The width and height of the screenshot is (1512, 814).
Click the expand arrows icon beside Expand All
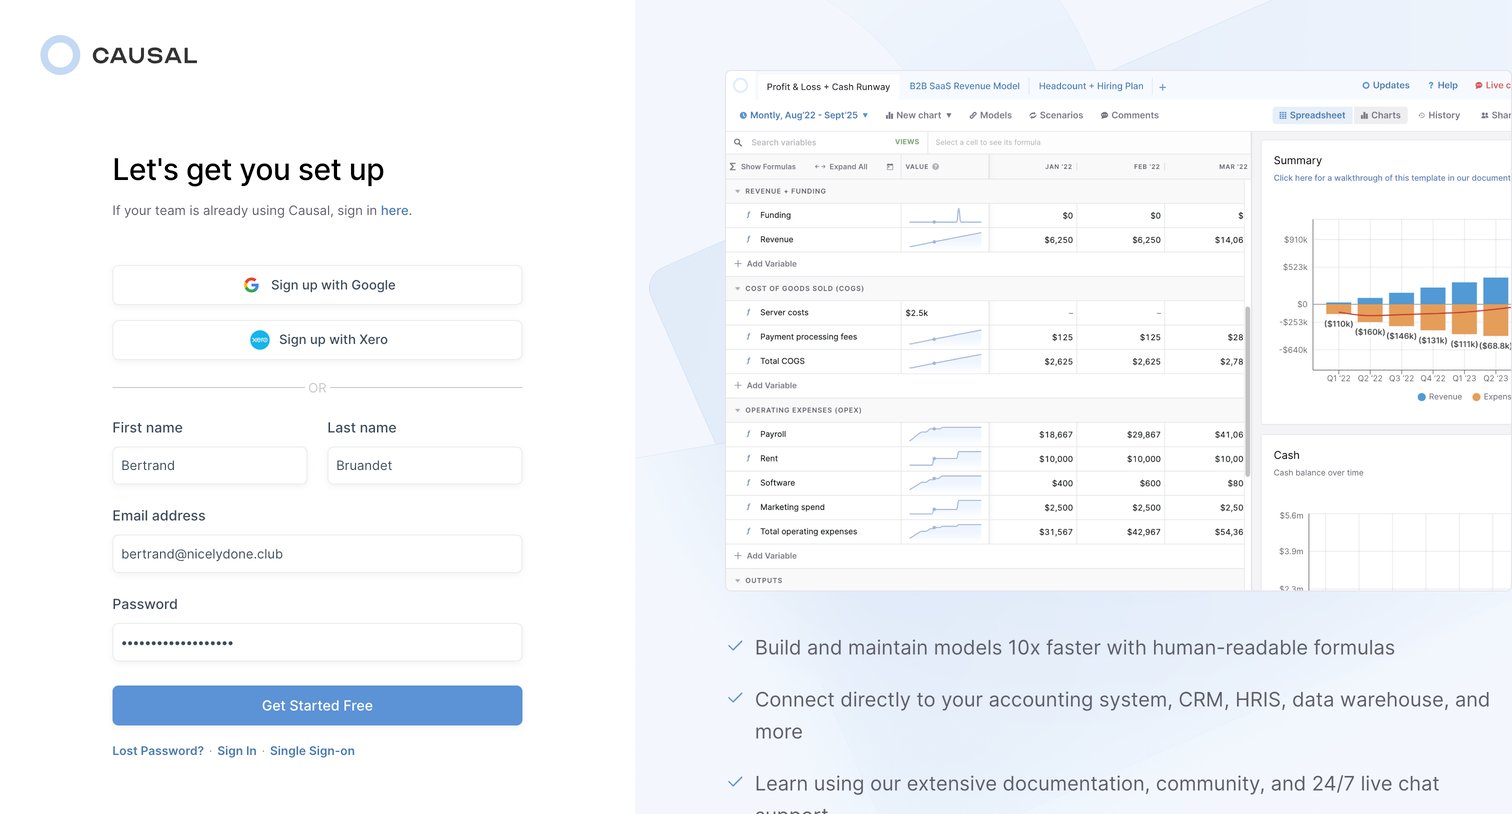pyautogui.click(x=820, y=167)
